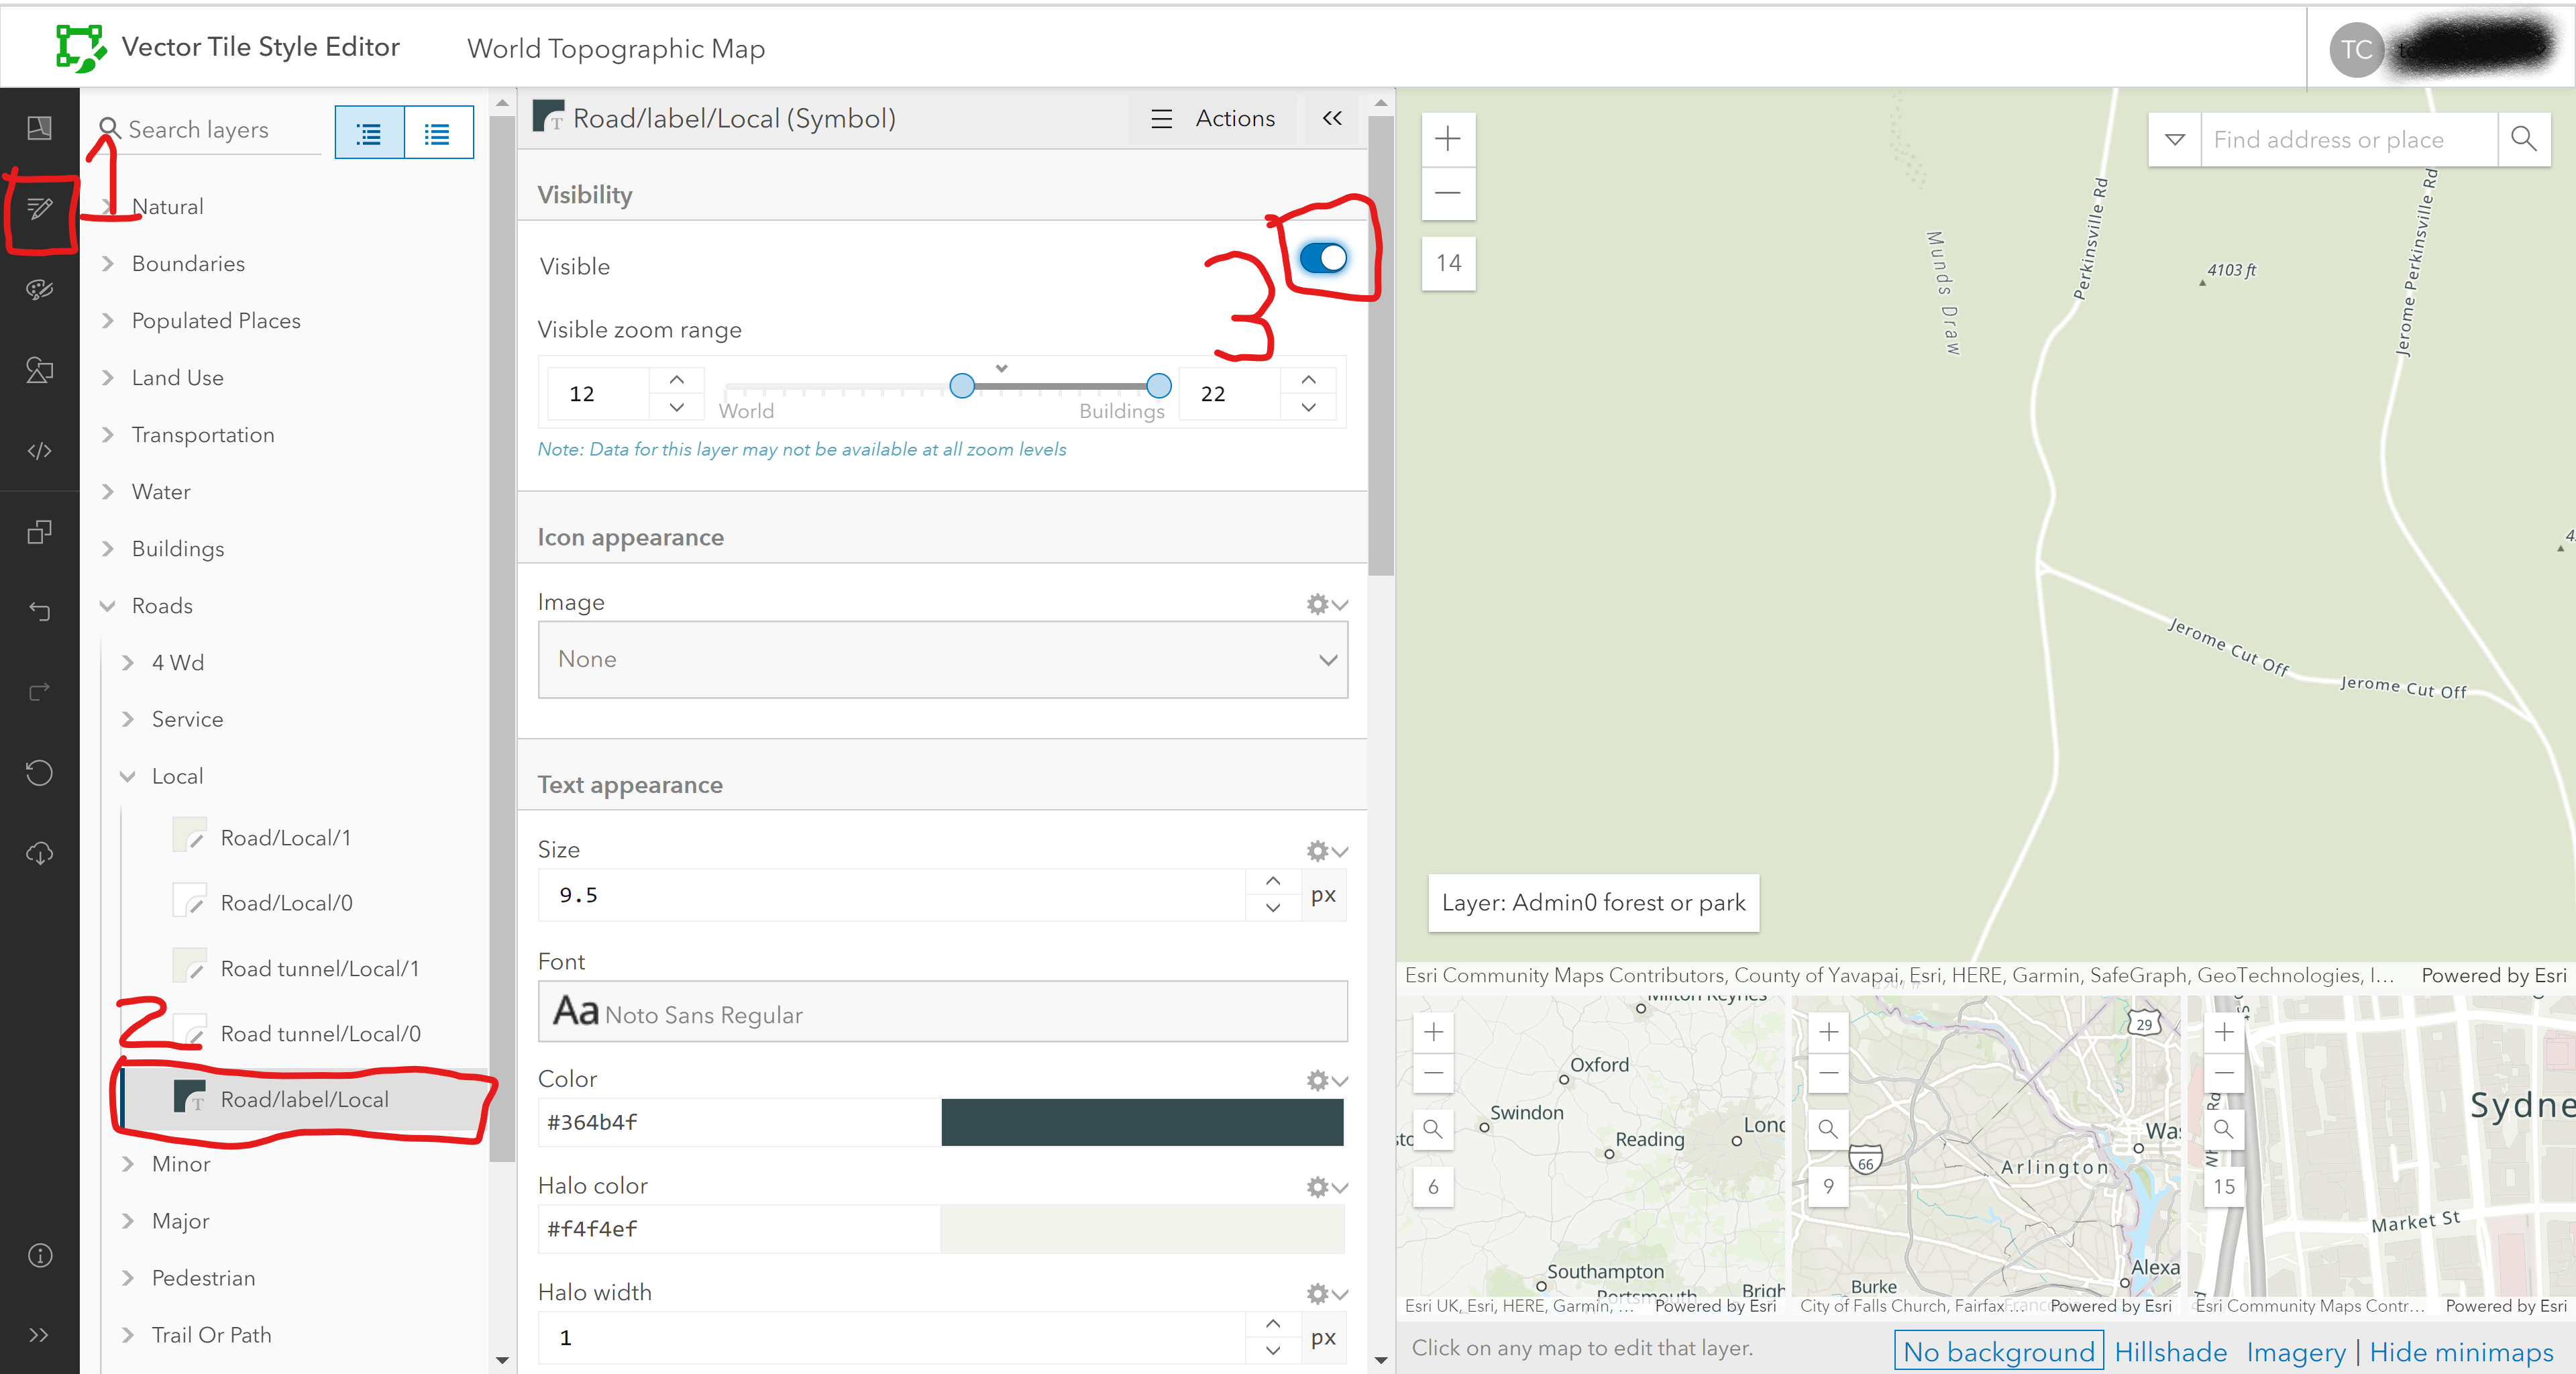Click the info icon in sidebar
The width and height of the screenshot is (2576, 1374).
coord(40,1255)
